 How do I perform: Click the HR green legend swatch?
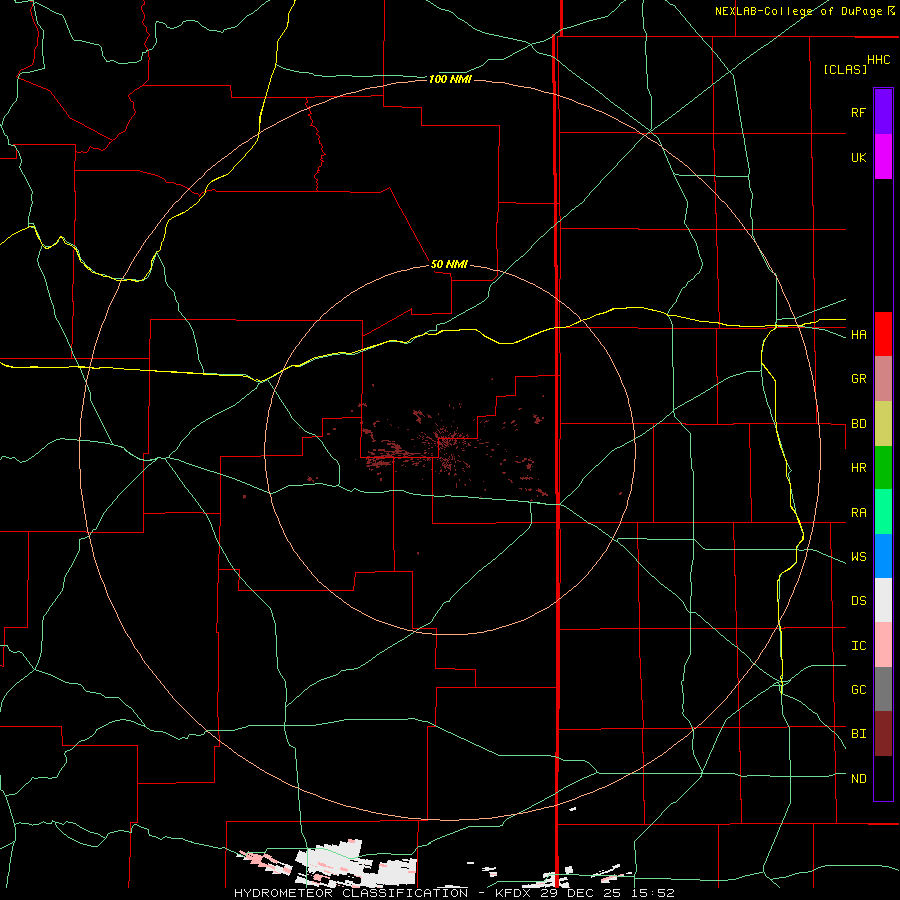point(883,468)
